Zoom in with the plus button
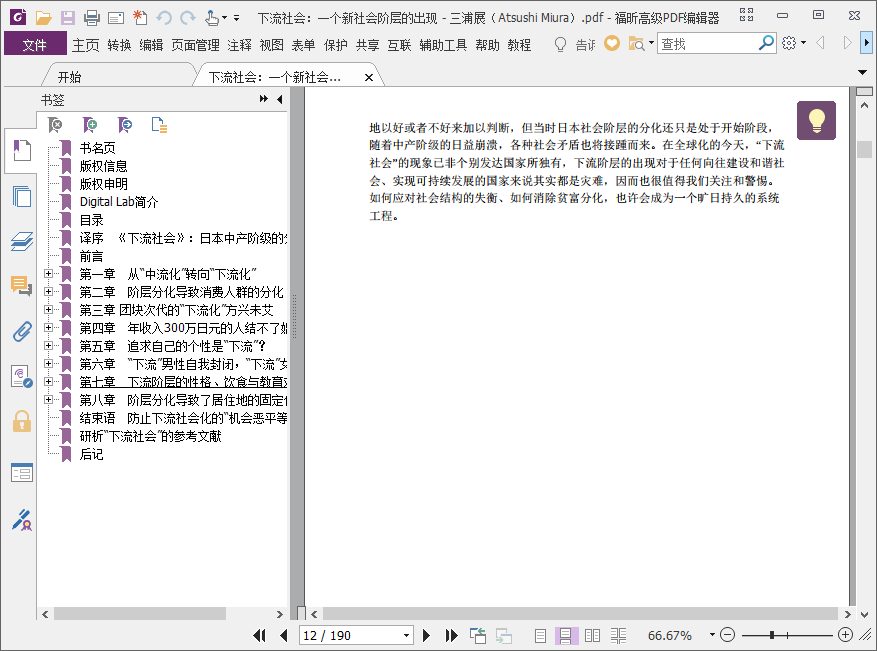The height and width of the screenshot is (651, 877). click(845, 635)
